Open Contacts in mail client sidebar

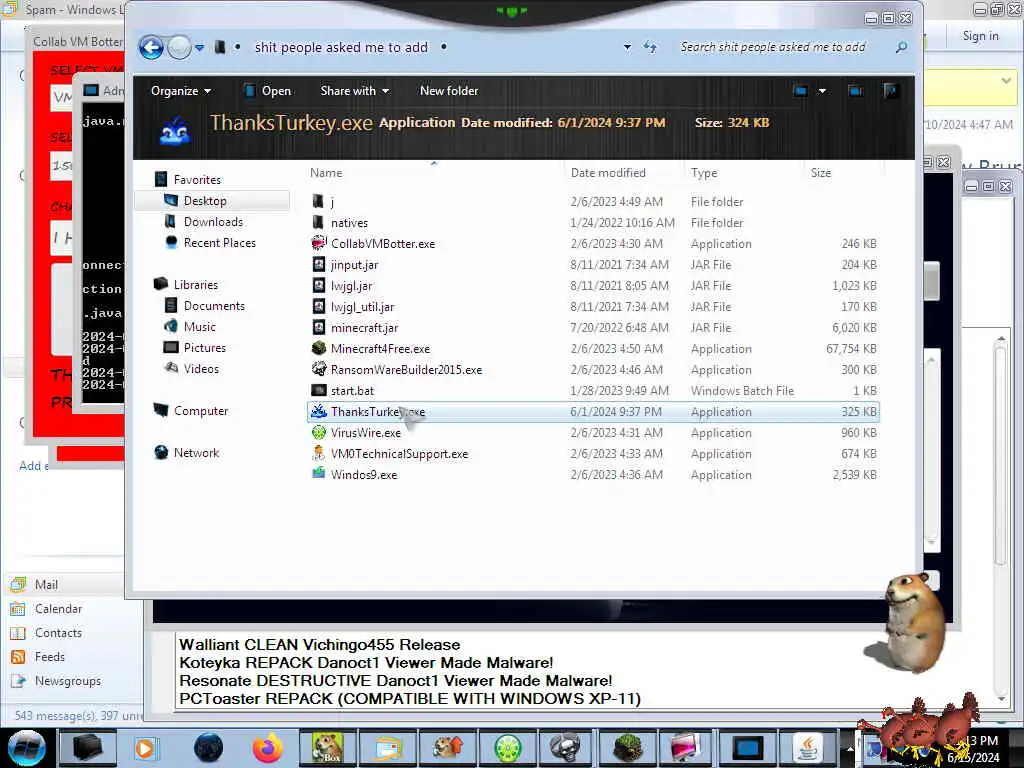click(x=58, y=633)
